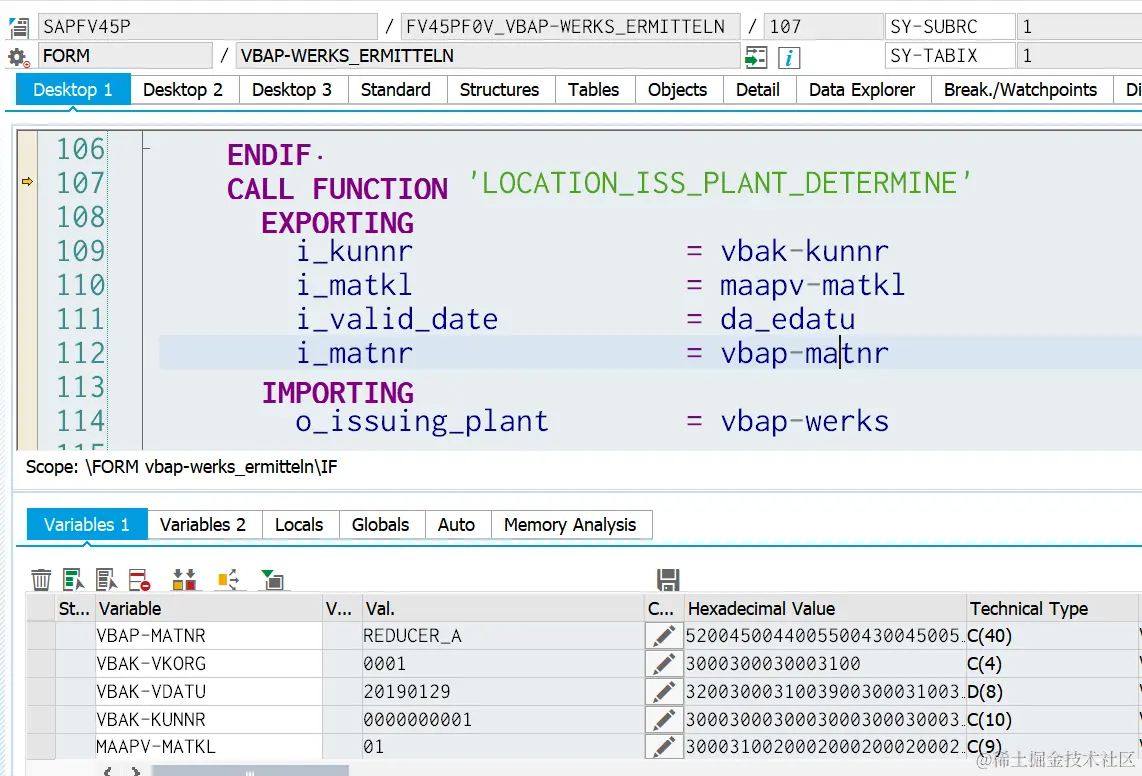This screenshot has width=1142, height=776.
Task: Click the orange figures icon in variables toolbar
Action: [184, 580]
